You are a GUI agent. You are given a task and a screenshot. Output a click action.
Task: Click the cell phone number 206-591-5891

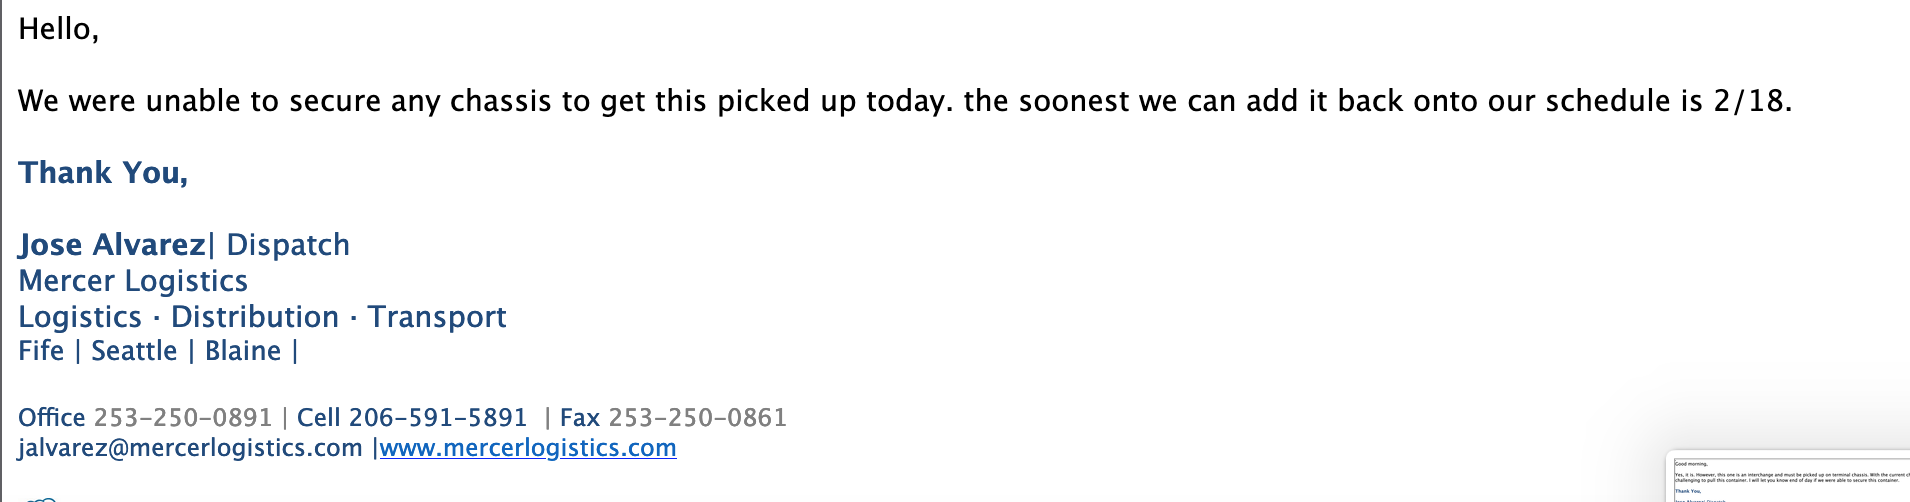tap(437, 418)
